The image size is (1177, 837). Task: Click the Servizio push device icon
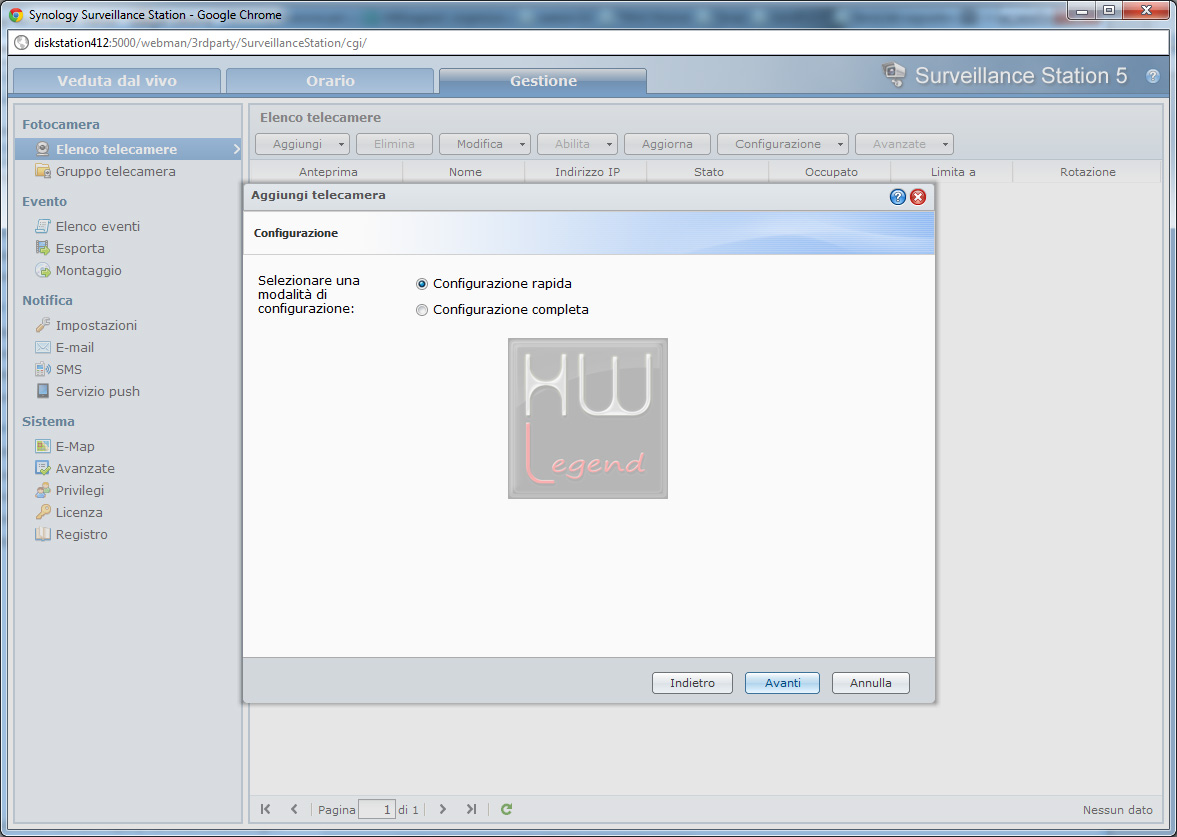pos(43,391)
